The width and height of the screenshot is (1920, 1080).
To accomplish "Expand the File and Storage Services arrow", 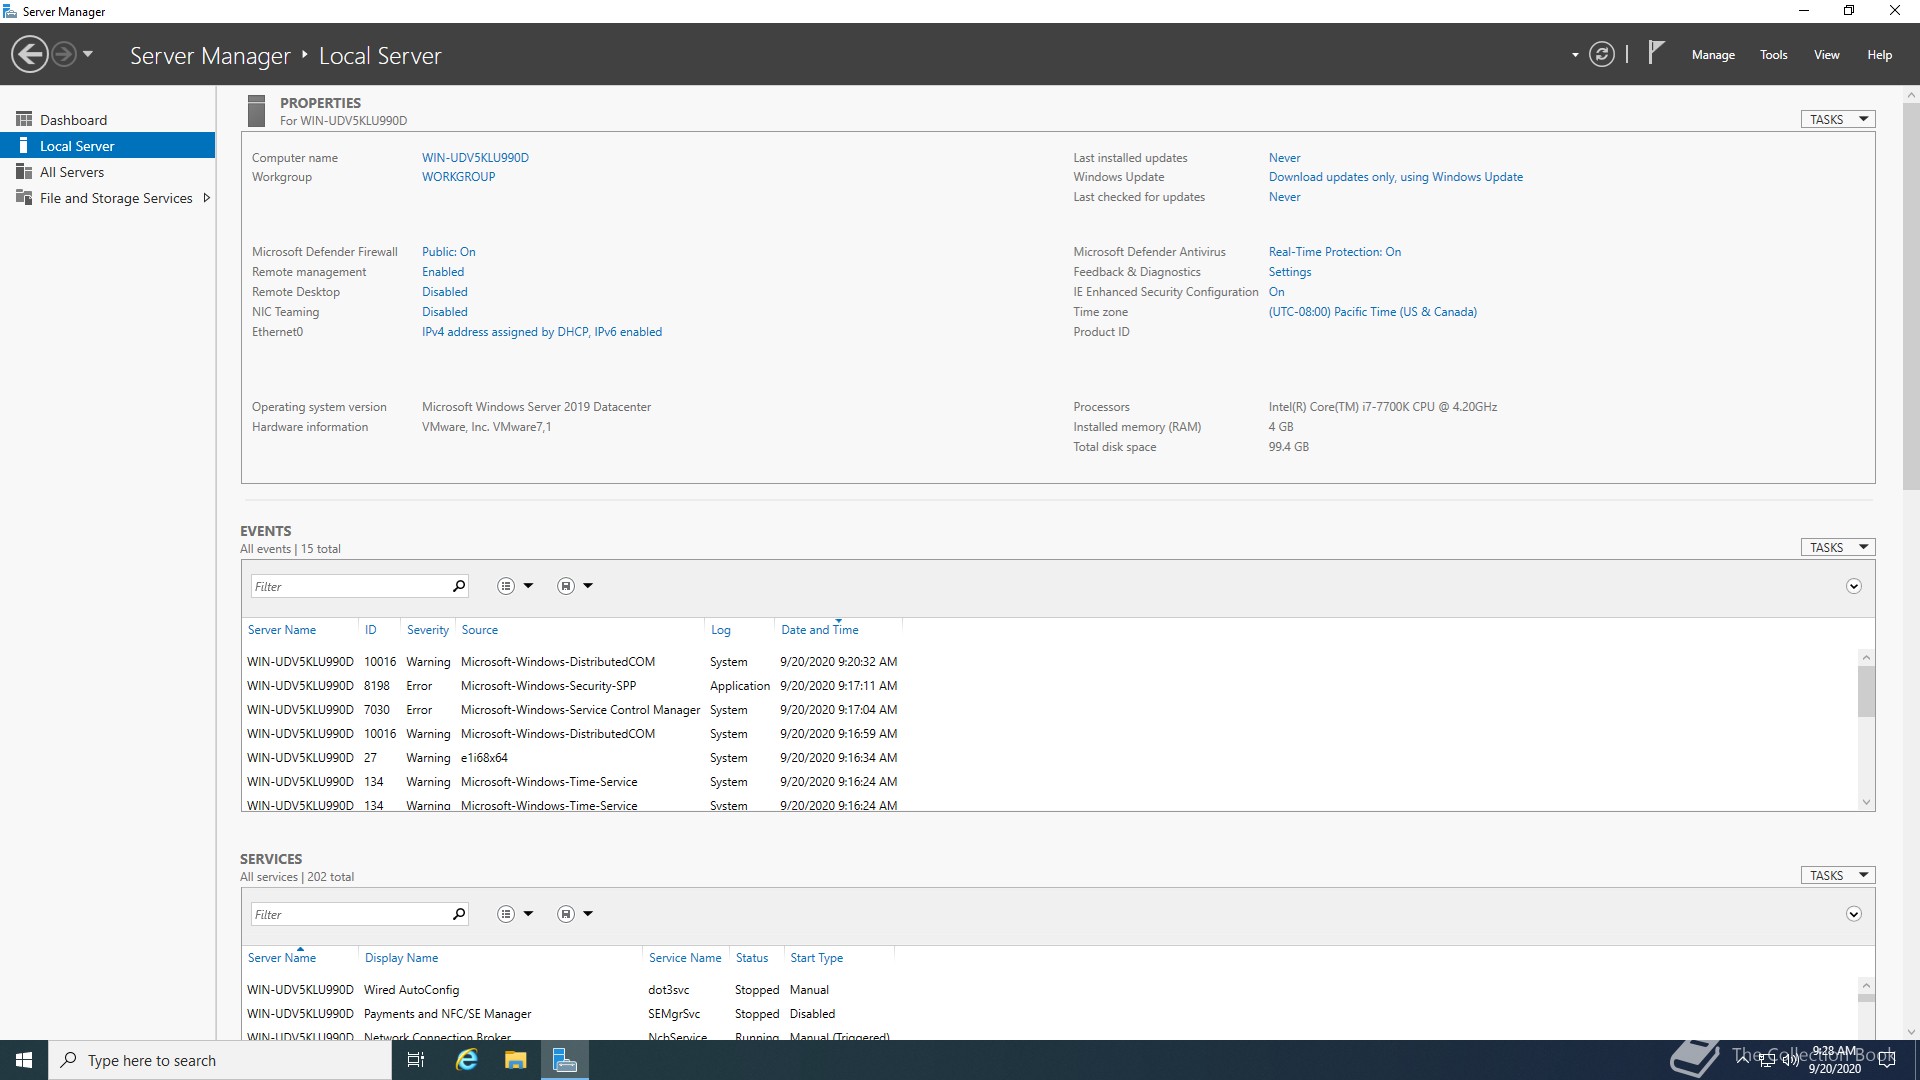I will tap(206, 198).
